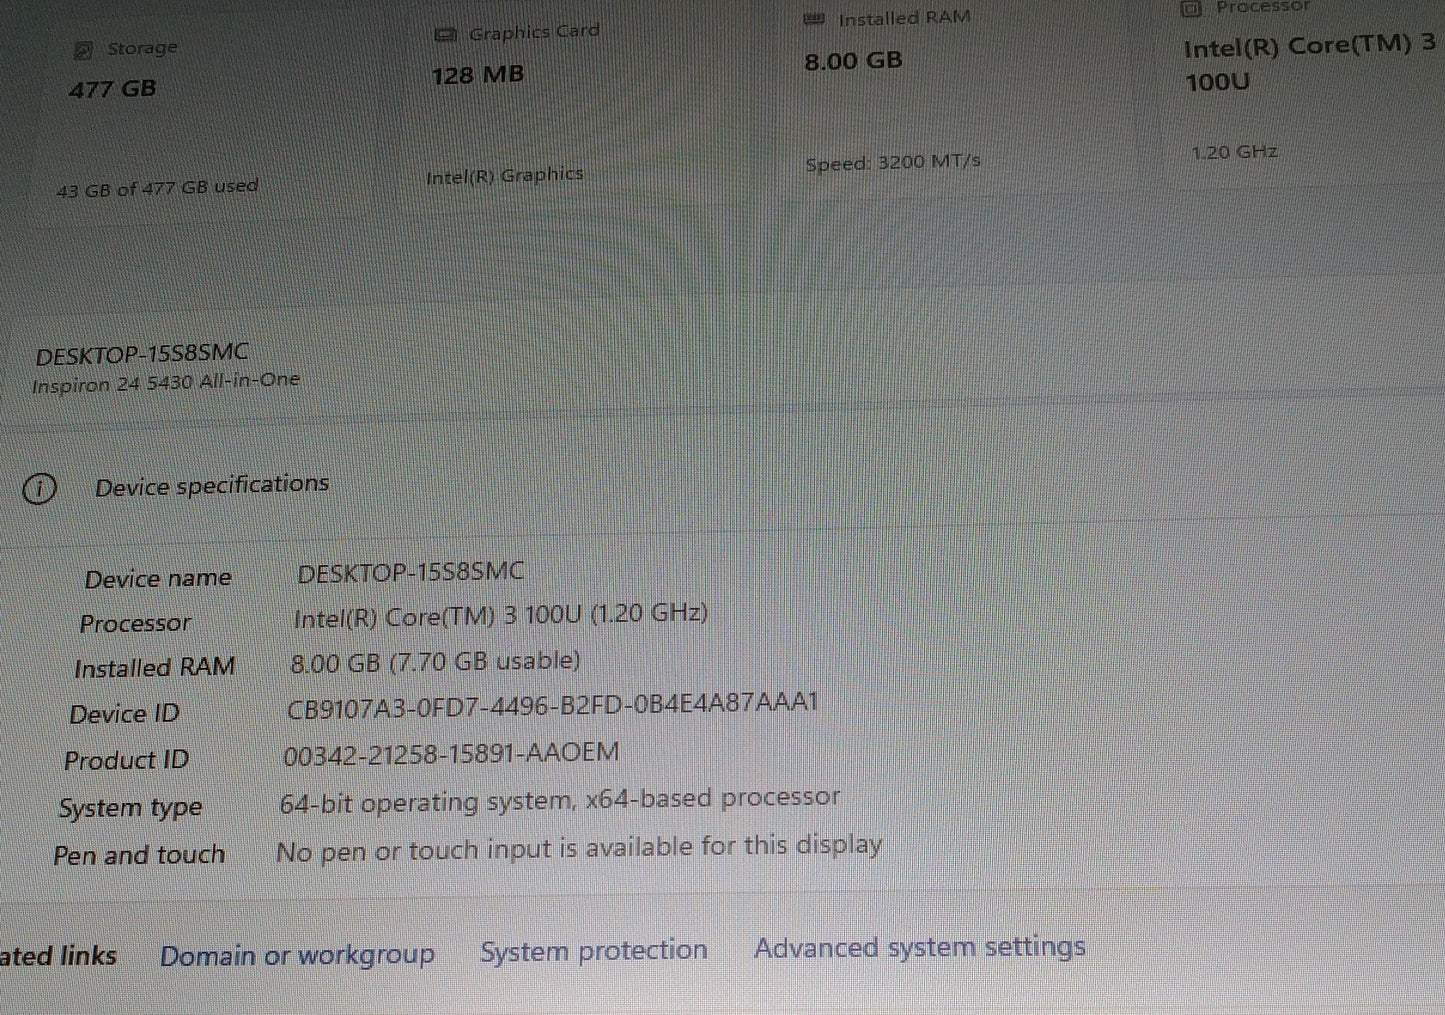The width and height of the screenshot is (1445, 1015).
Task: Click the Device specifications info icon
Action: pos(39,489)
